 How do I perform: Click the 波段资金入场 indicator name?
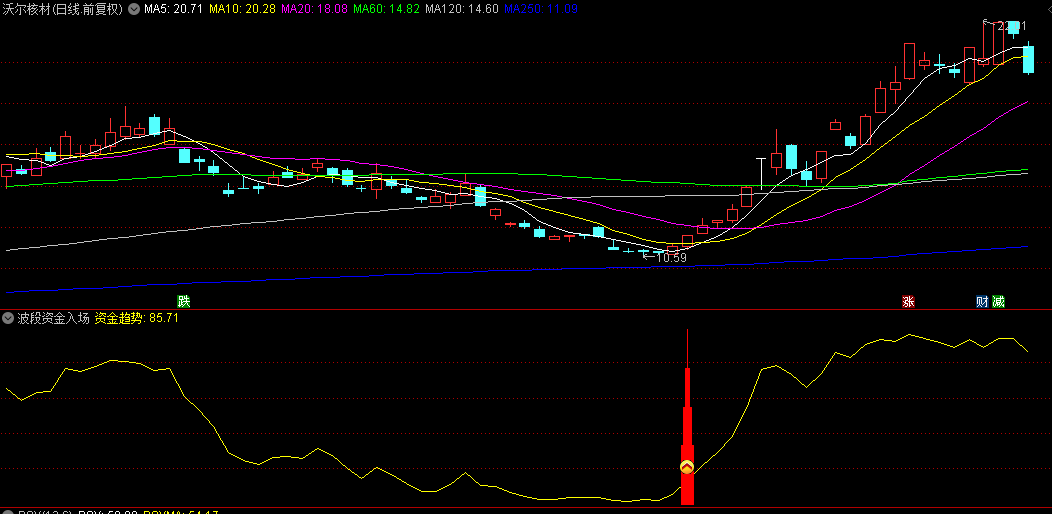click(52, 318)
